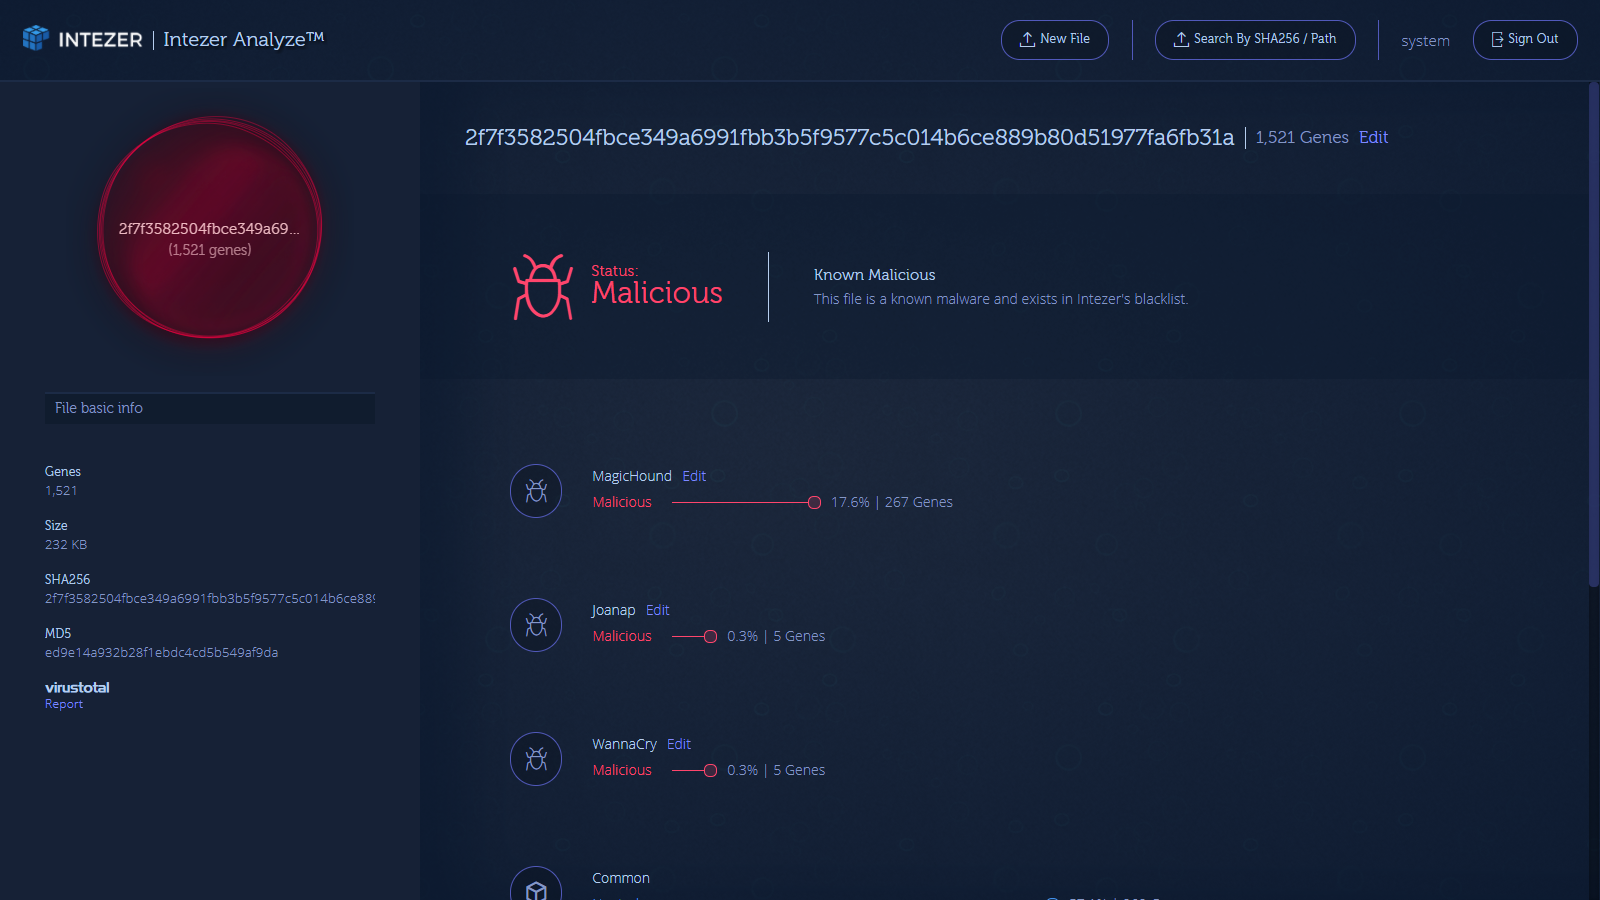The image size is (1600, 900).
Task: Click the 1,521 Genes header text
Action: click(1302, 137)
